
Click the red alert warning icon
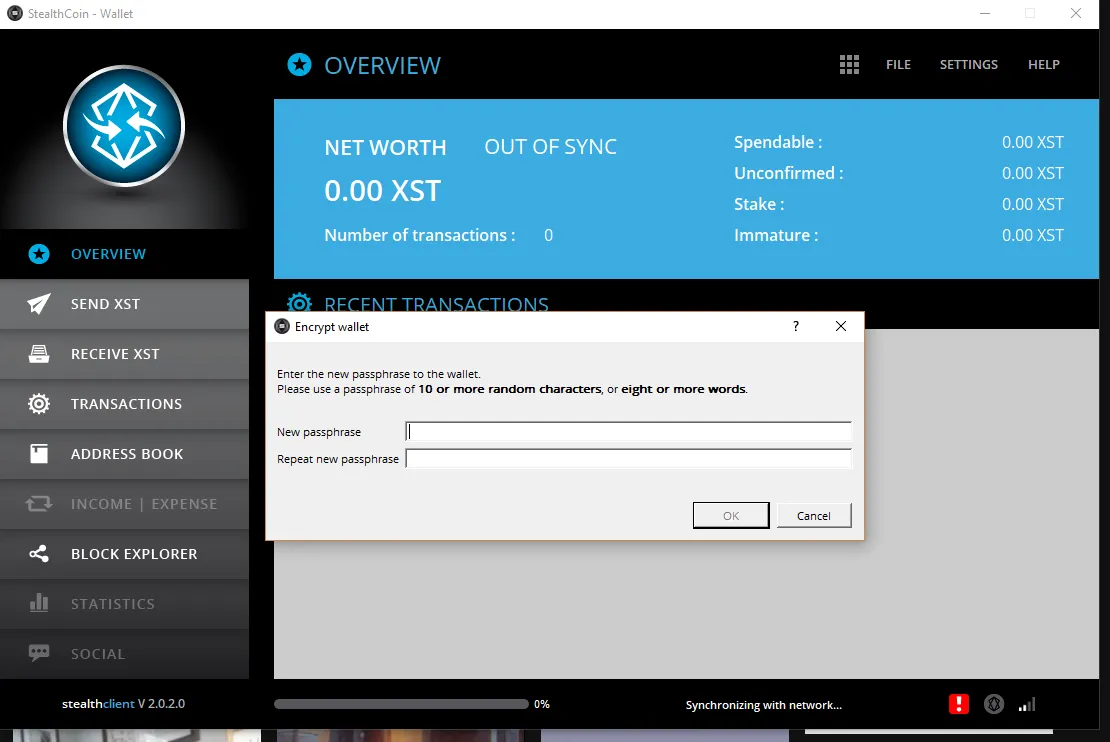[x=959, y=704]
